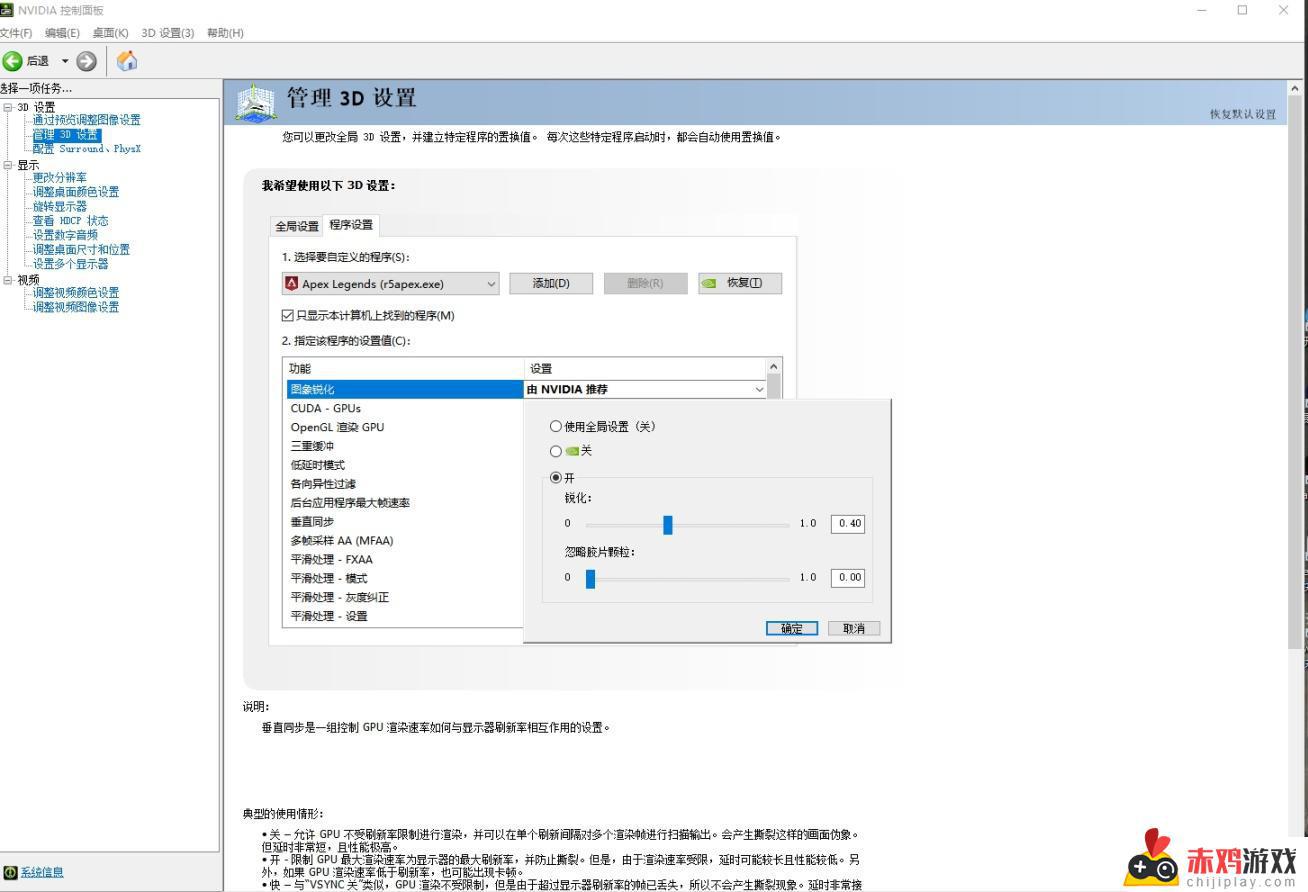Open the 系统信息 link
Viewport: 1308px width, 892px height.
coord(42,872)
